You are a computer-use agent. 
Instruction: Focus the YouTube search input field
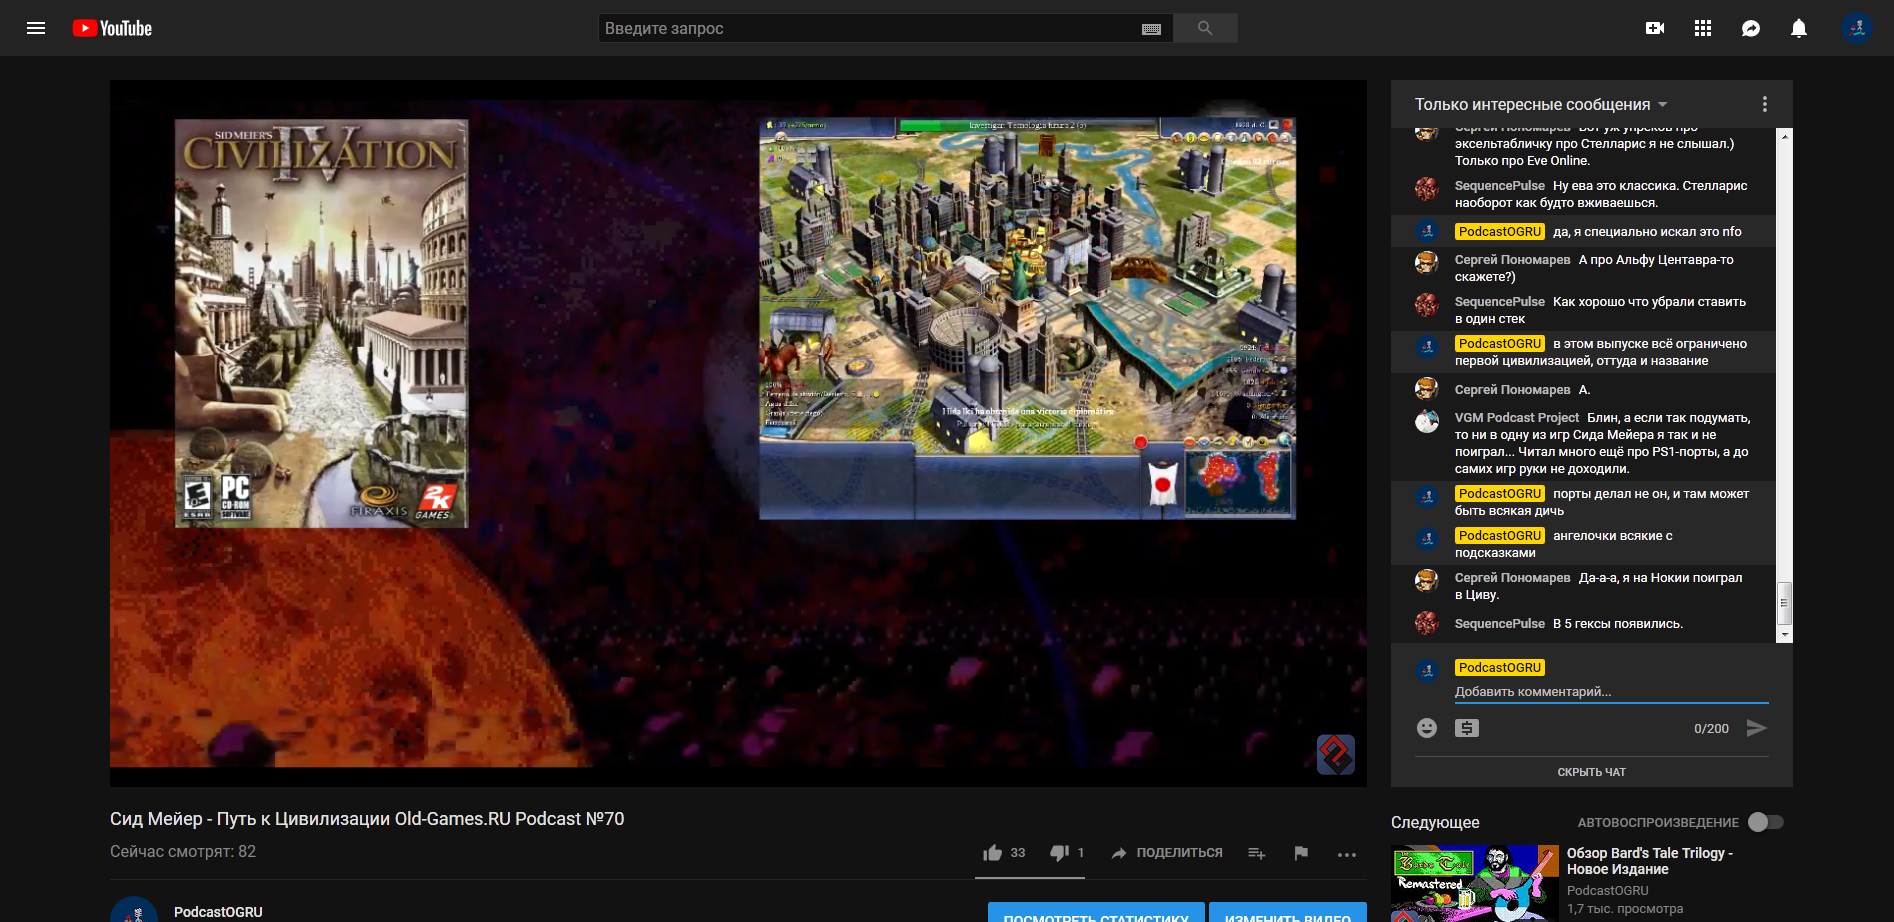[x=870, y=28]
